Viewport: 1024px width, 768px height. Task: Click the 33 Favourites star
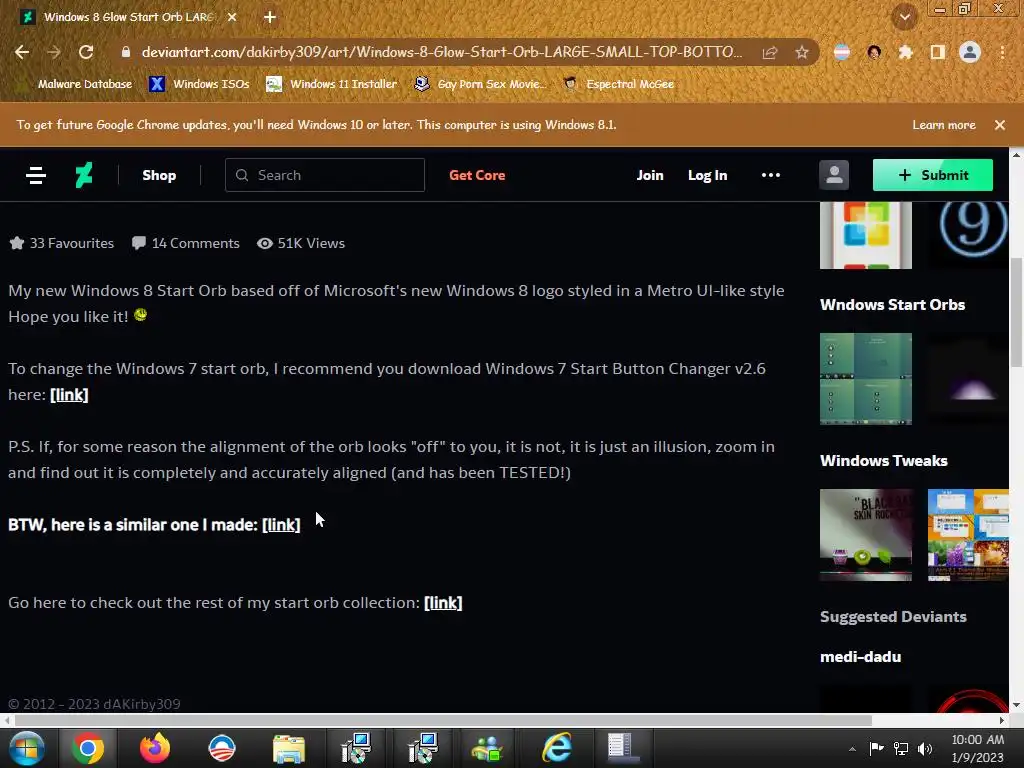[17, 243]
